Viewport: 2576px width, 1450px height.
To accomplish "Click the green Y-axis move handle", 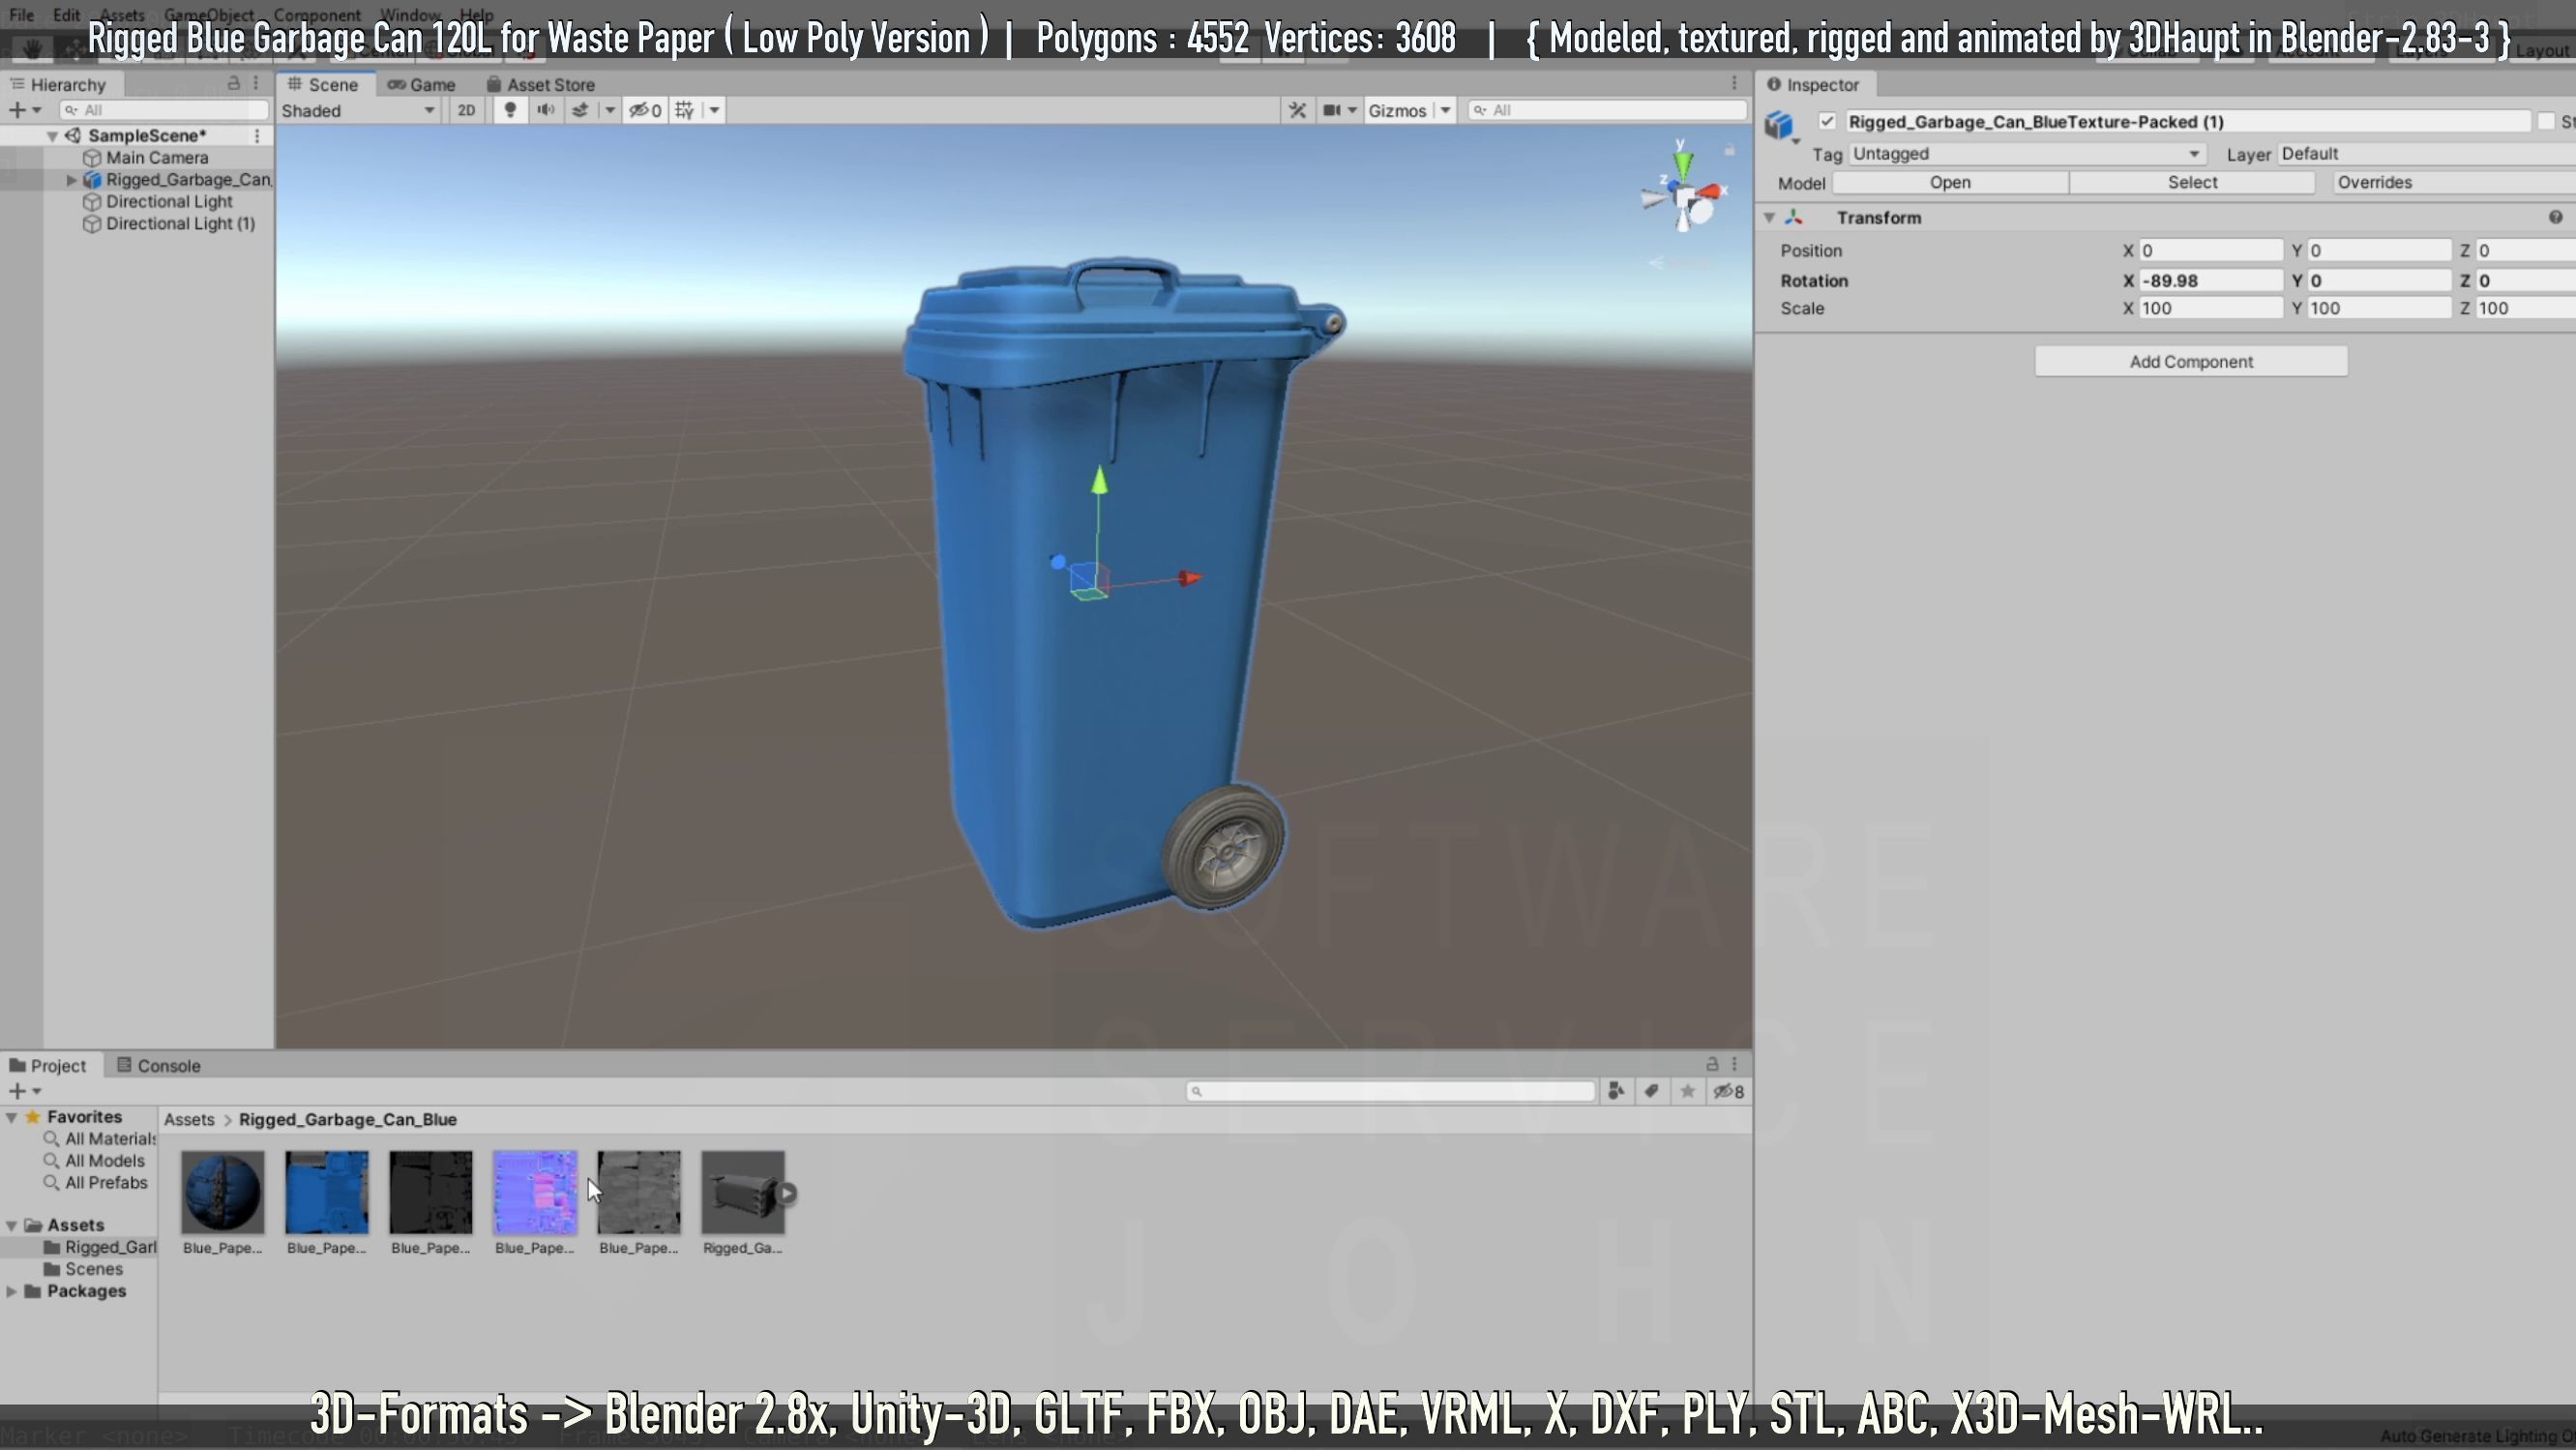I will tap(1099, 481).
